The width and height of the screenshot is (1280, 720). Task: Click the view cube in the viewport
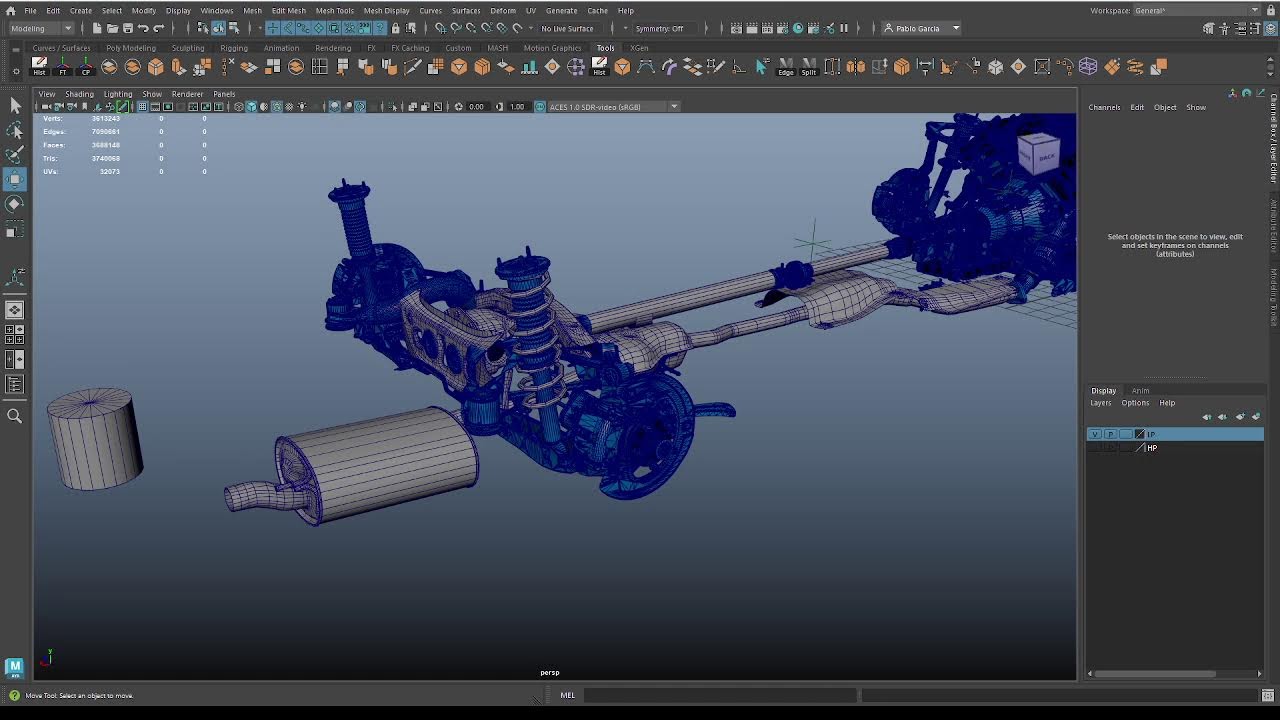(x=1038, y=155)
